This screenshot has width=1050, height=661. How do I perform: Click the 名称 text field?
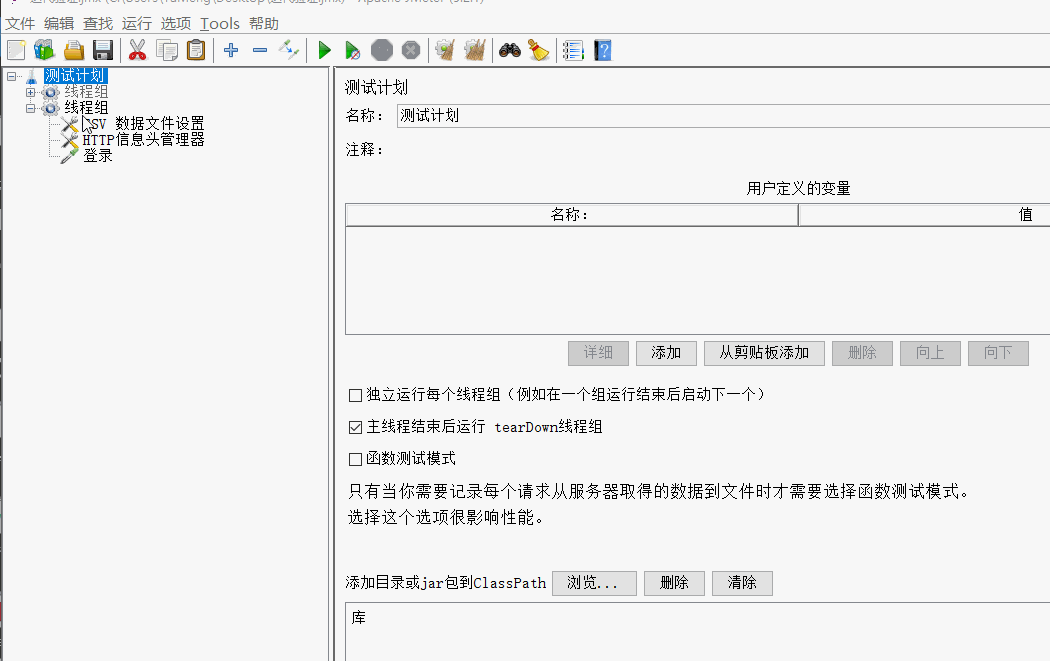720,116
